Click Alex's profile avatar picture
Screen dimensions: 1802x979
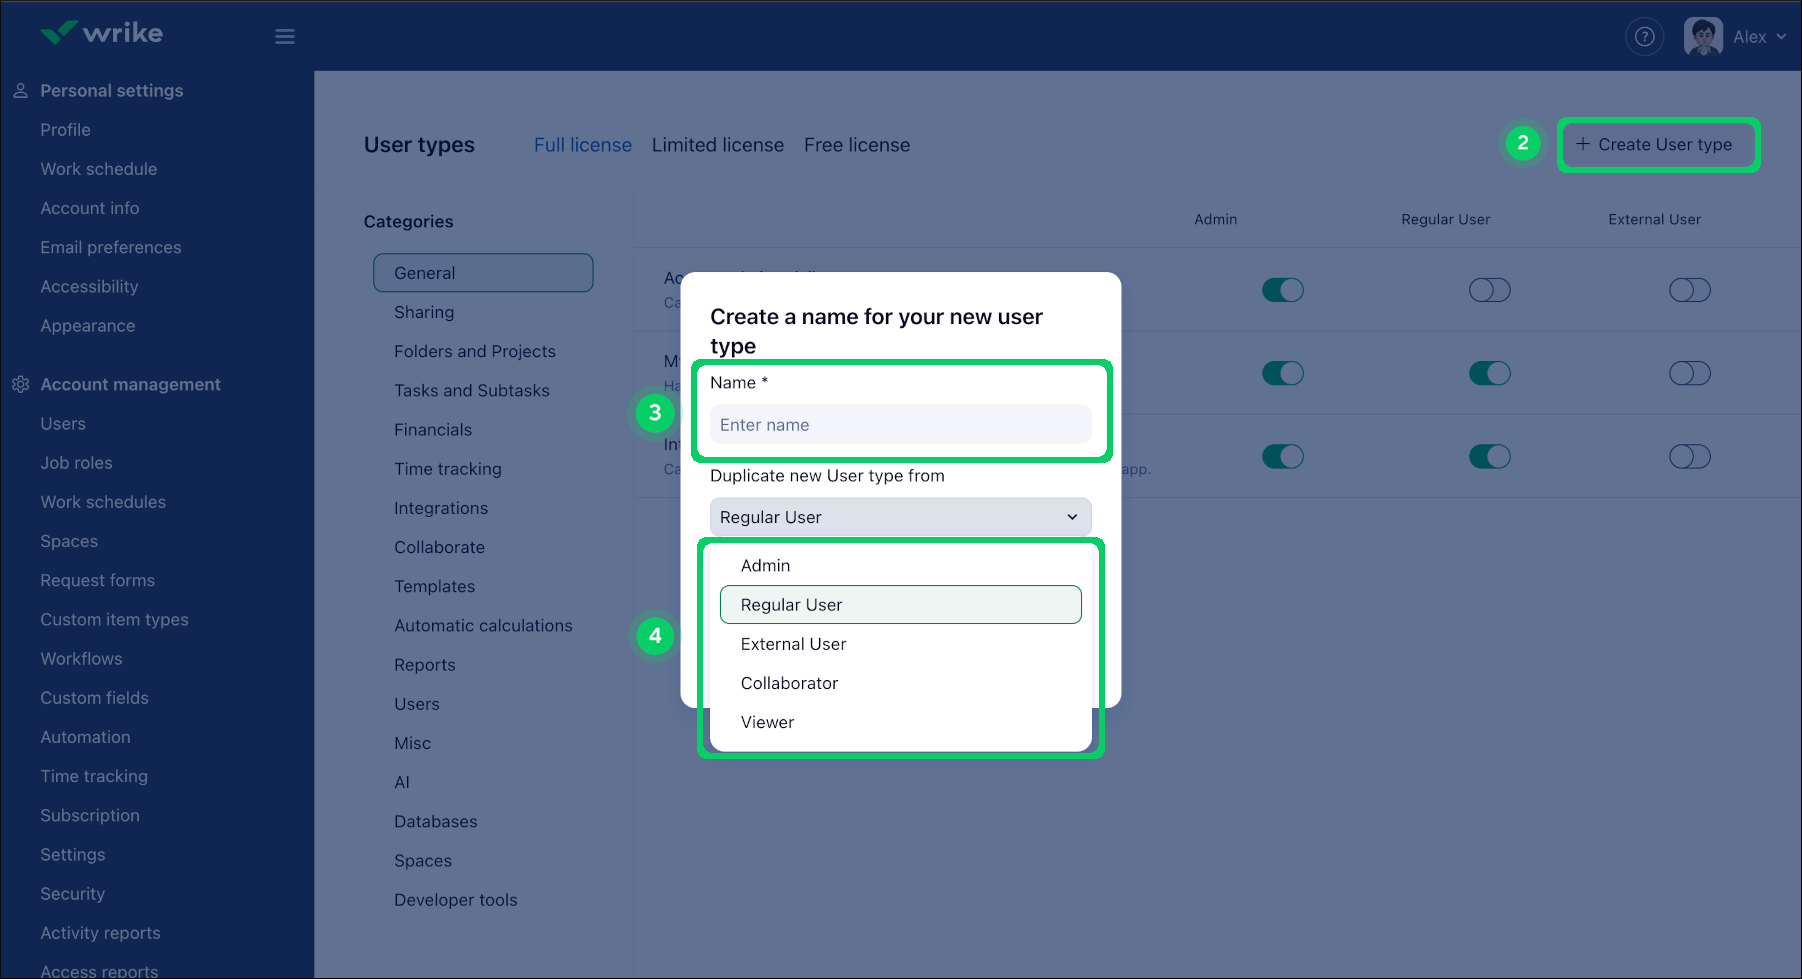[x=1702, y=37]
